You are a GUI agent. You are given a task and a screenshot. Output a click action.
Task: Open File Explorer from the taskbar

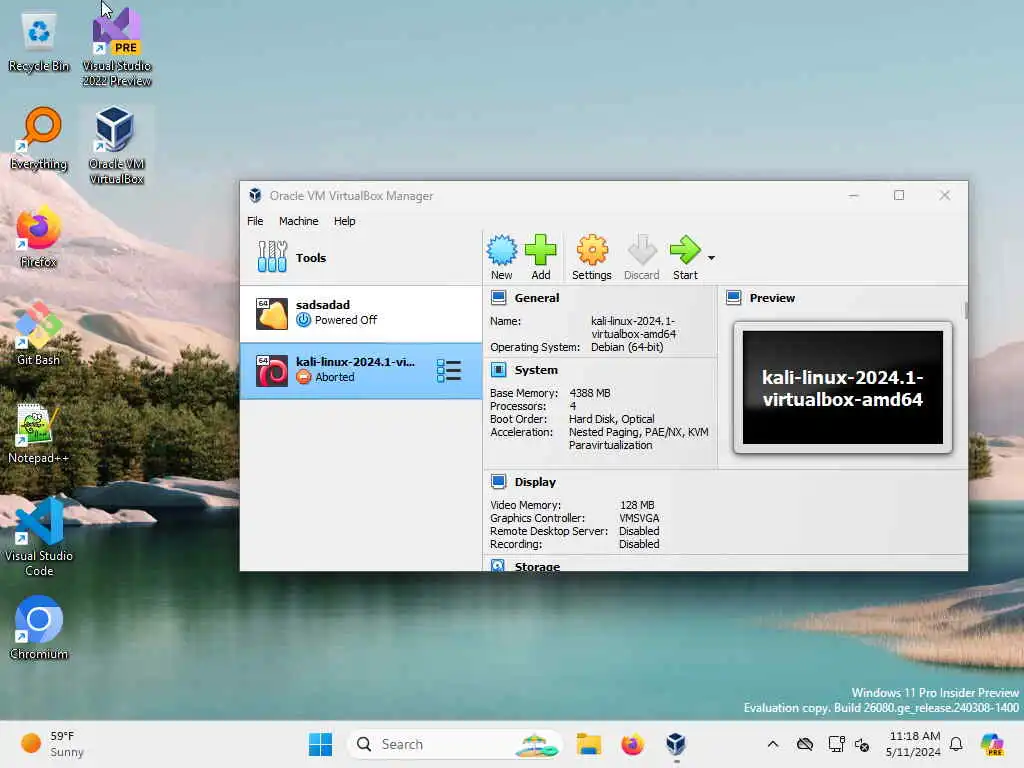pos(588,744)
